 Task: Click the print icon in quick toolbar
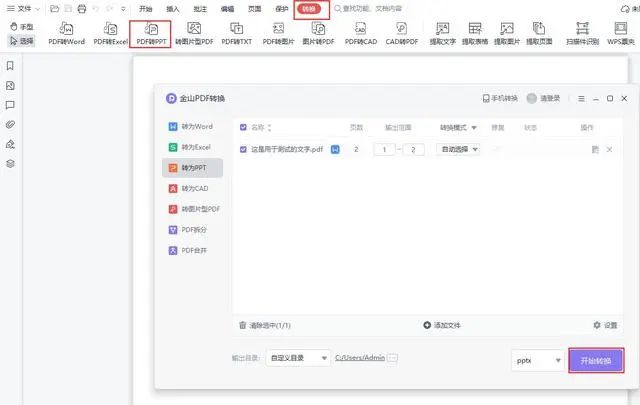82,9
